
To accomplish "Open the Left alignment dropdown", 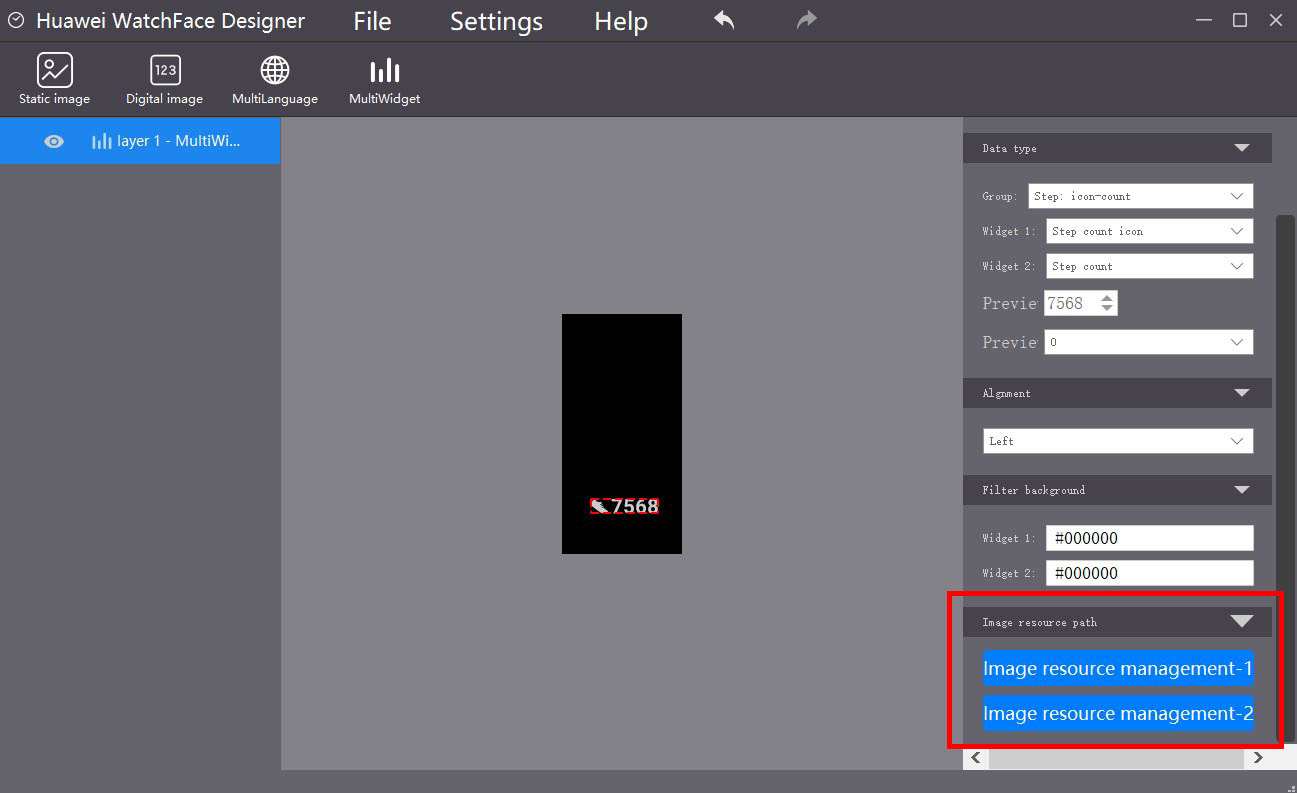I will pyautogui.click(x=1118, y=441).
